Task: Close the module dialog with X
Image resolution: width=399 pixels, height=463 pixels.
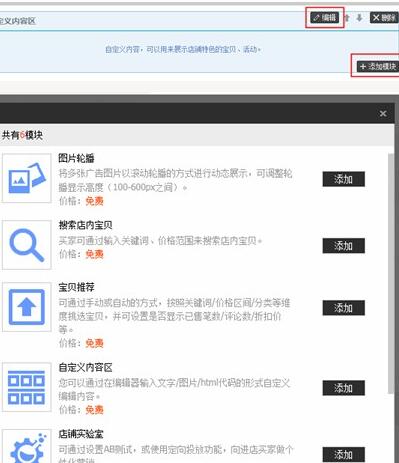Action: point(383,114)
